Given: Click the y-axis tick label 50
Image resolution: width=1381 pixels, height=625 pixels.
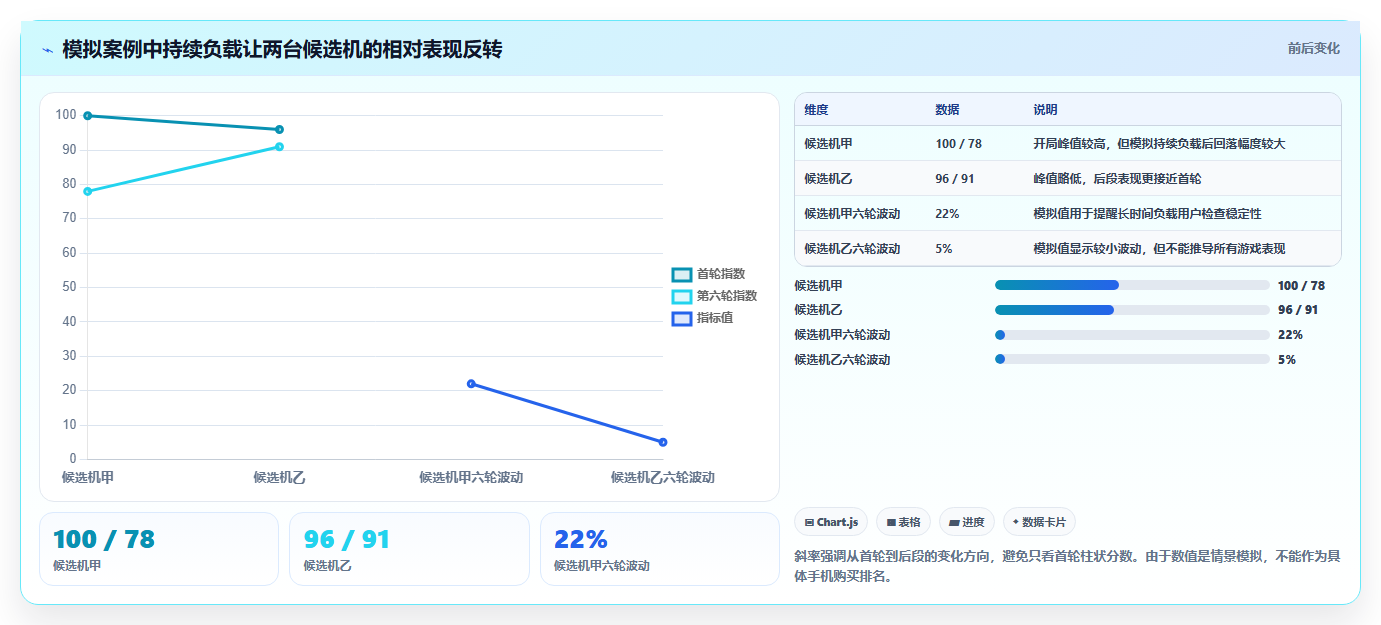Looking at the screenshot, I should [x=68, y=287].
